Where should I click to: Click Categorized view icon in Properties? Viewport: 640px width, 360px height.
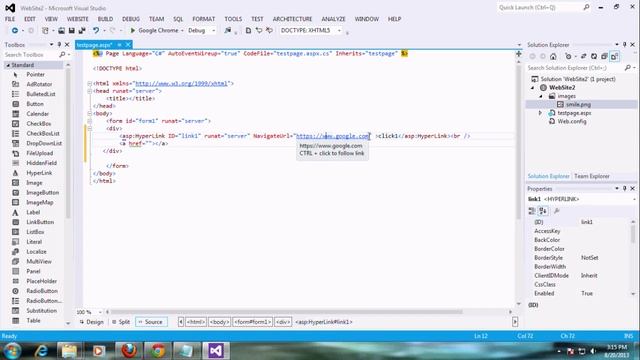pos(532,211)
